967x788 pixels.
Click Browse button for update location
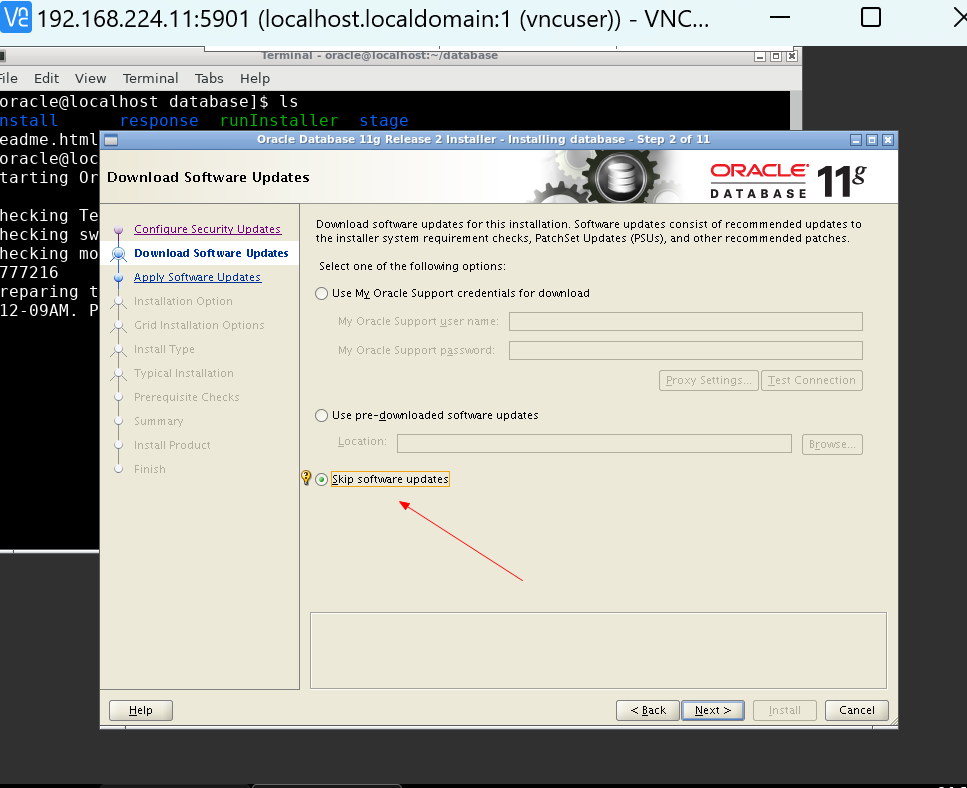832,445
